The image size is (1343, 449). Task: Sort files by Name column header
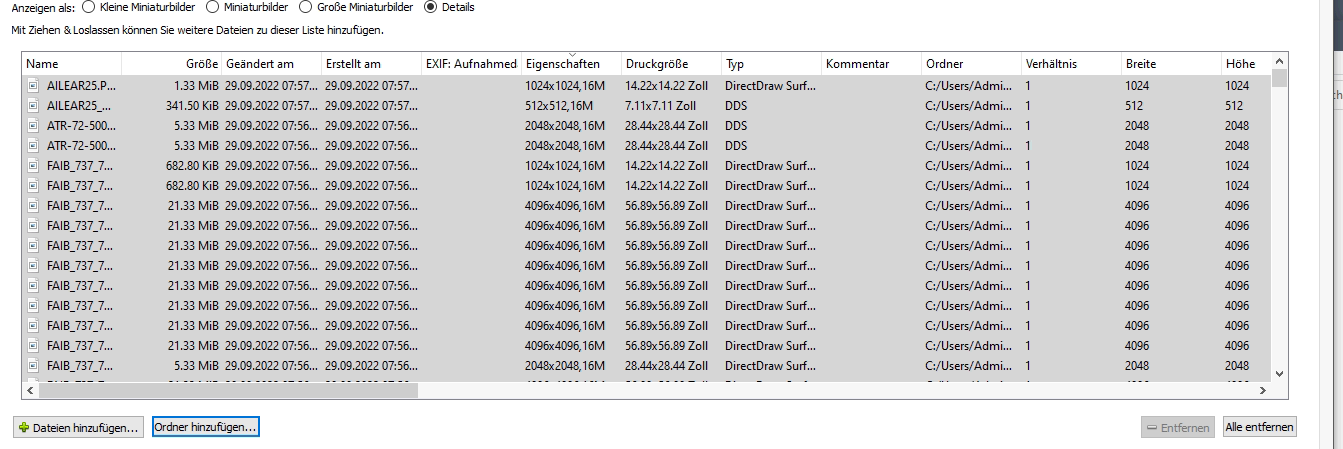[x=71, y=64]
